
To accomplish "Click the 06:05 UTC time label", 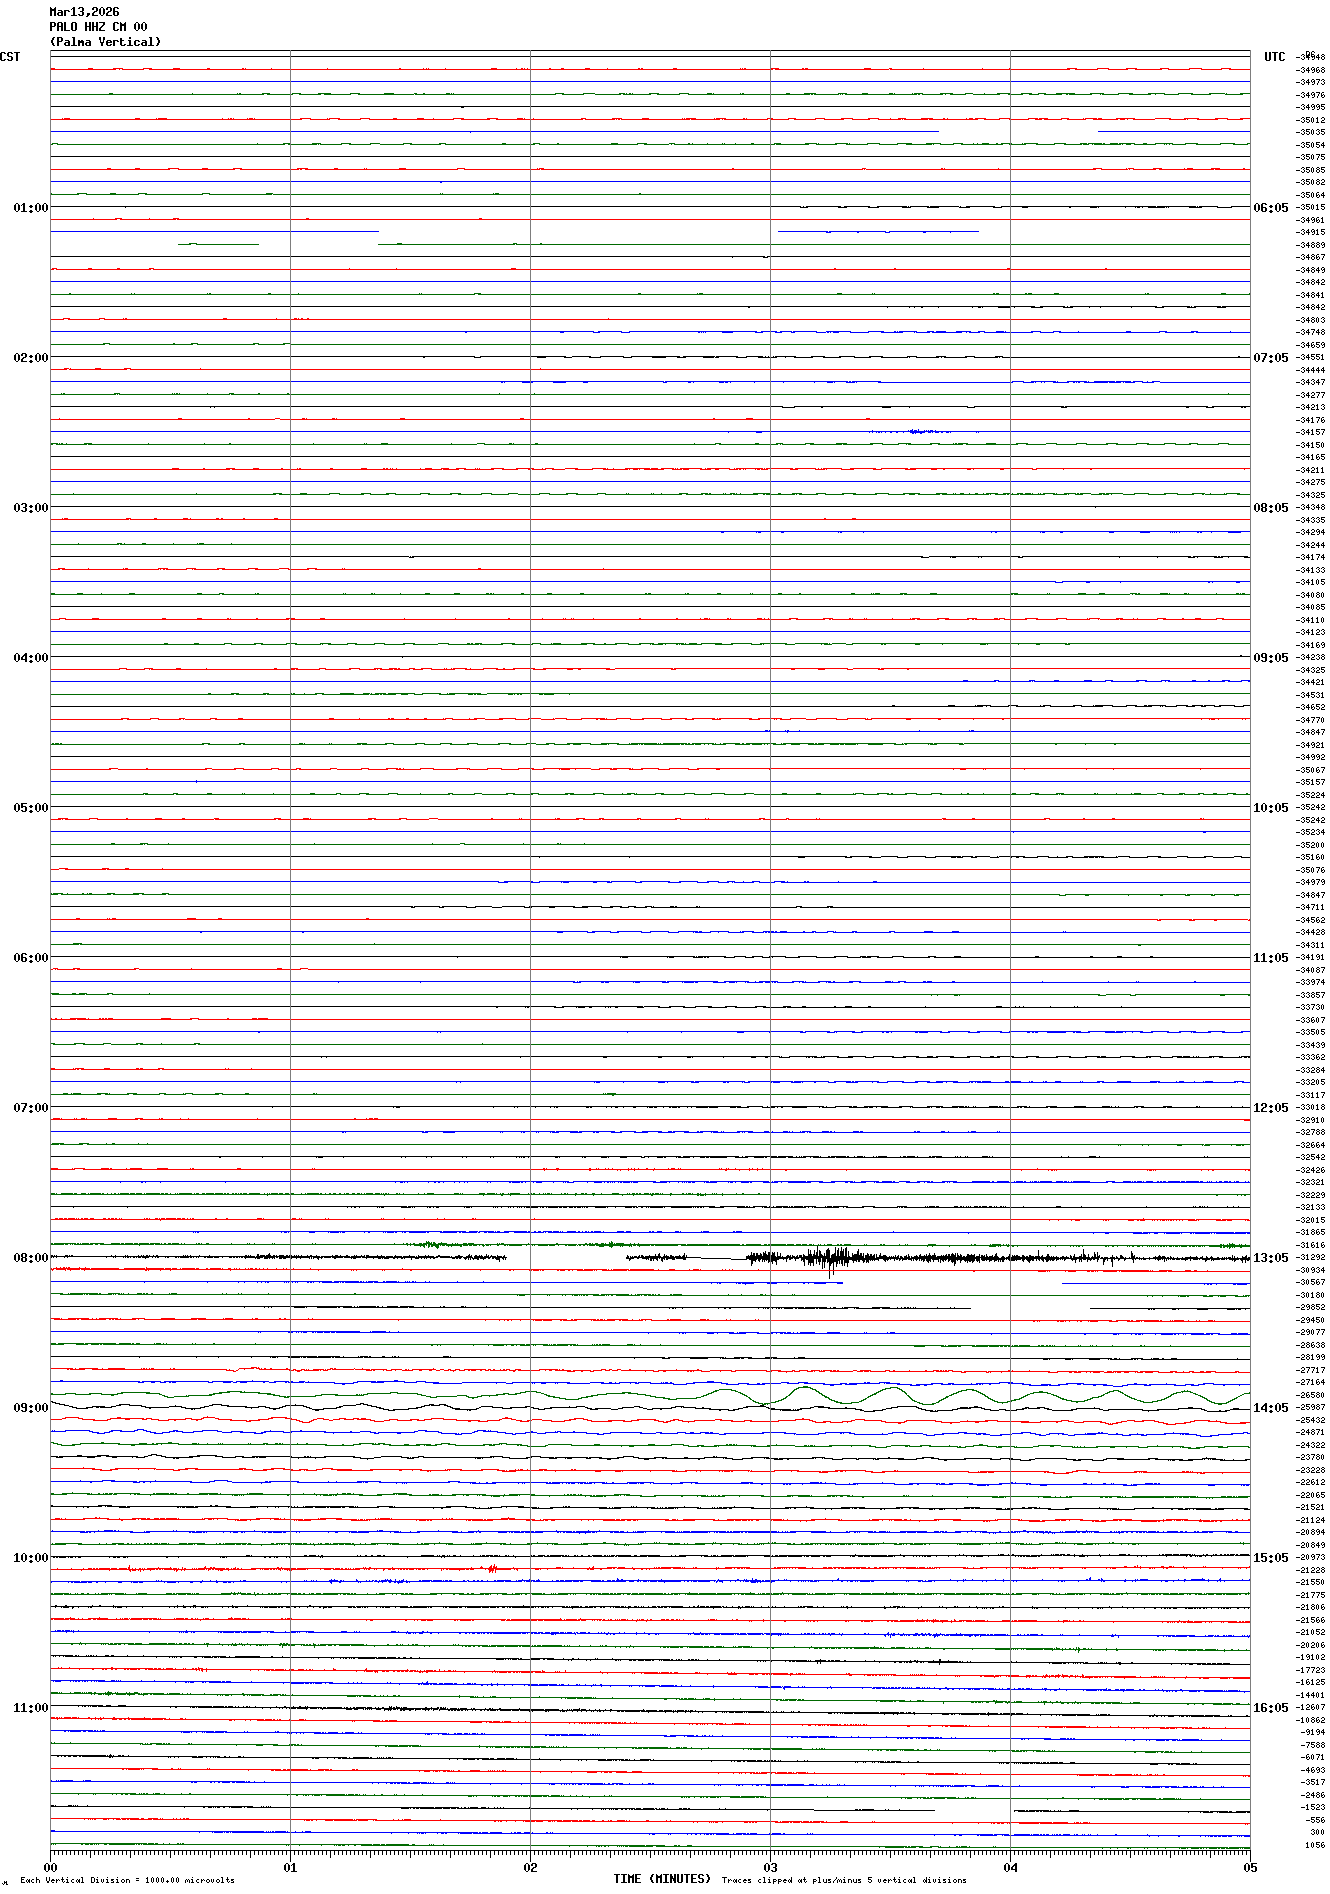I will tap(1271, 208).
